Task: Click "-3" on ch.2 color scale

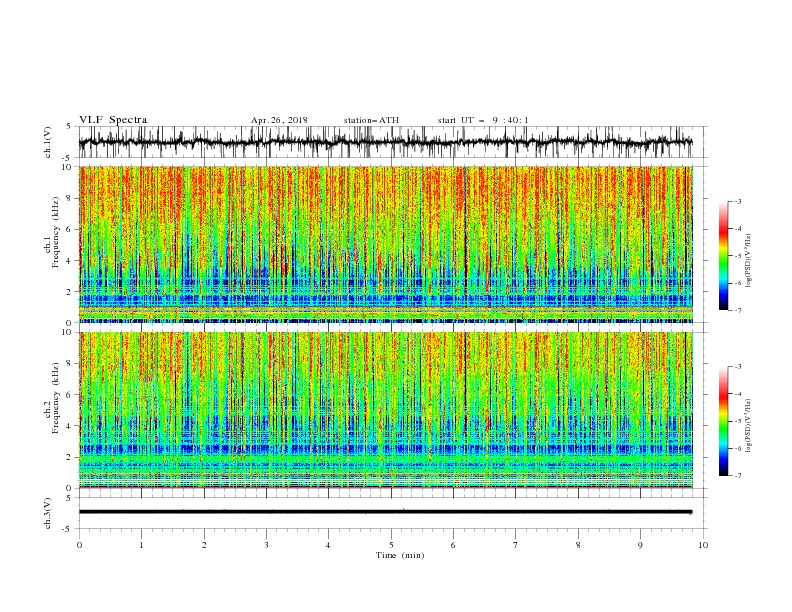Action: [738, 367]
